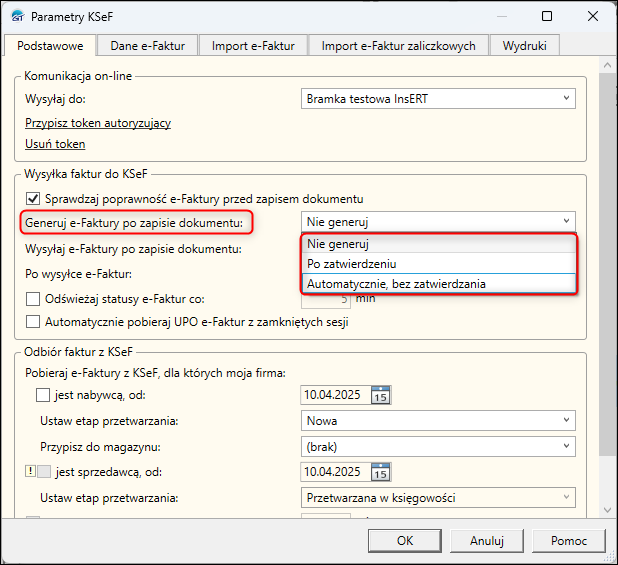Toggle 'Sprawdzaj poprawność e-Faktury' checkbox
618x565 pixels.
click(x=33, y=198)
